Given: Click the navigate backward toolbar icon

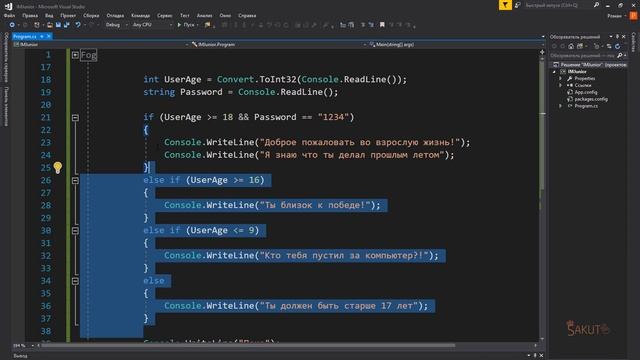Looking at the screenshot, I should (12, 25).
